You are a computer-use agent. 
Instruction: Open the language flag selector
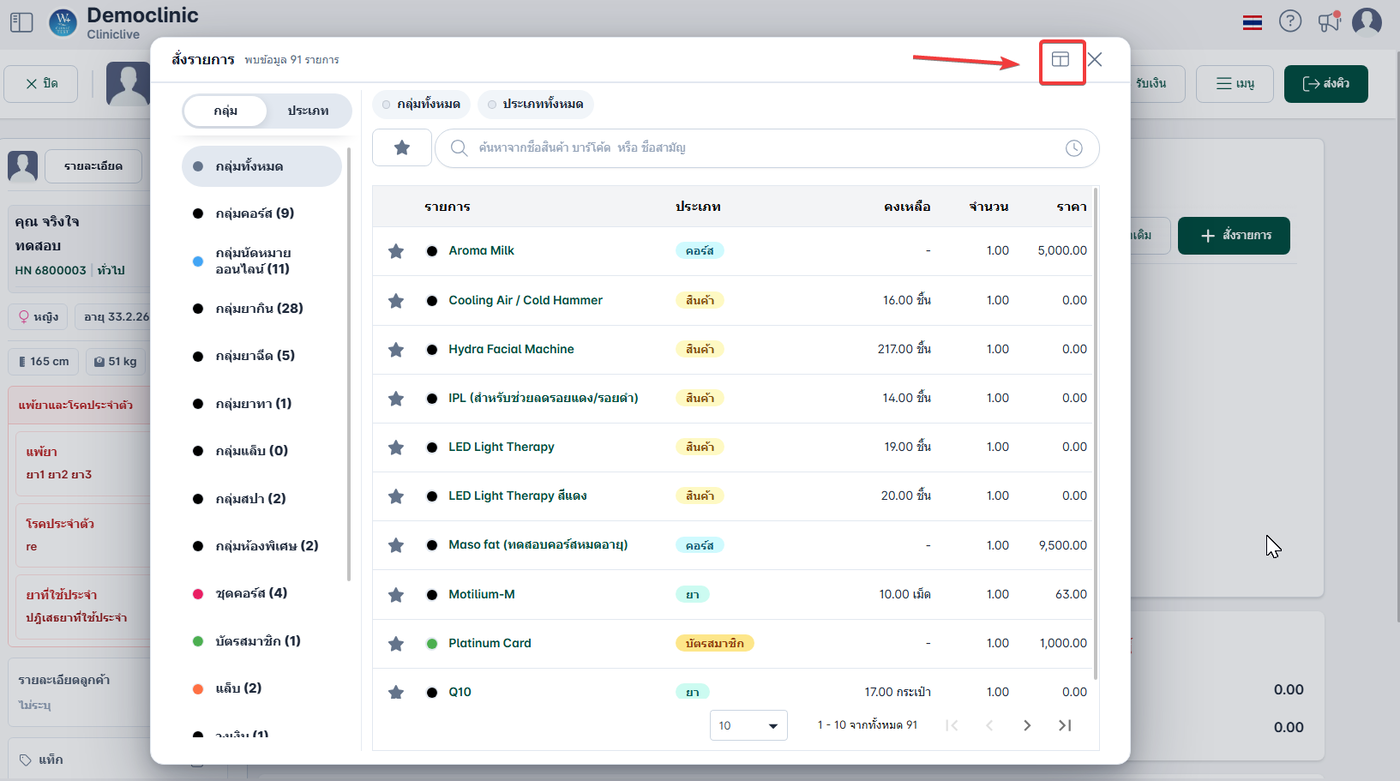1252,22
